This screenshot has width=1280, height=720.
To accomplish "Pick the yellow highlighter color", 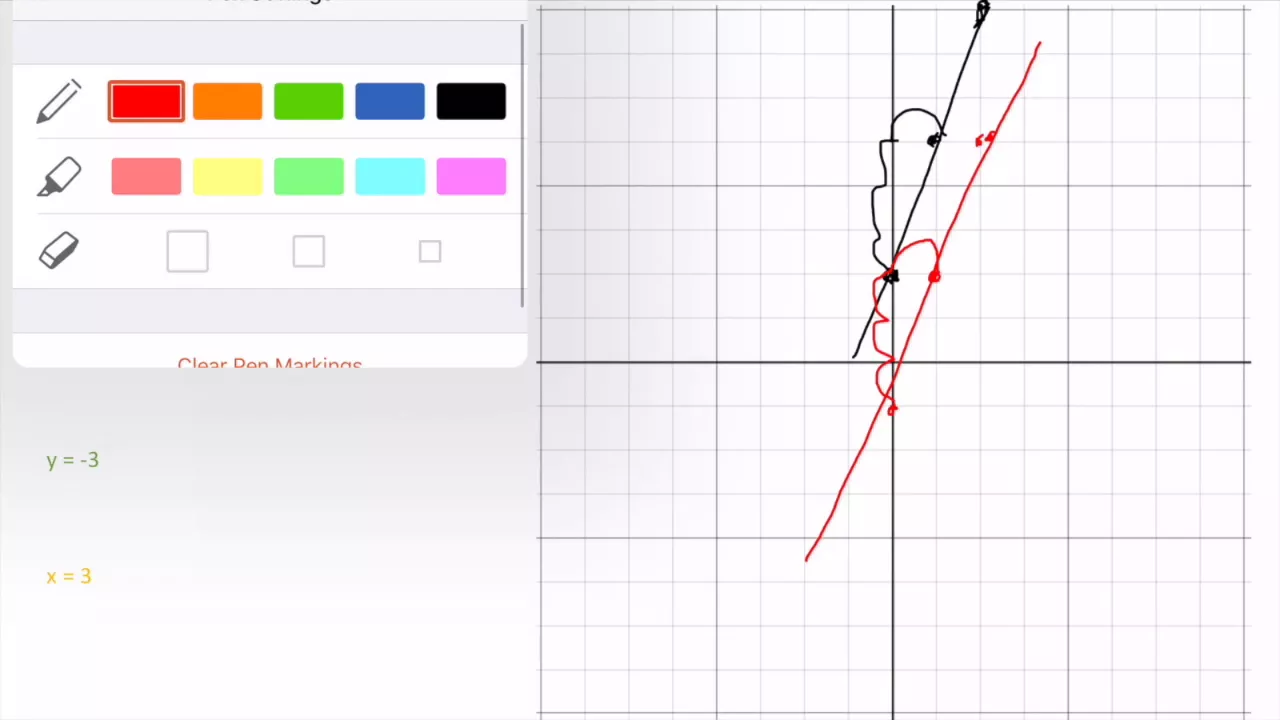I will point(228,177).
